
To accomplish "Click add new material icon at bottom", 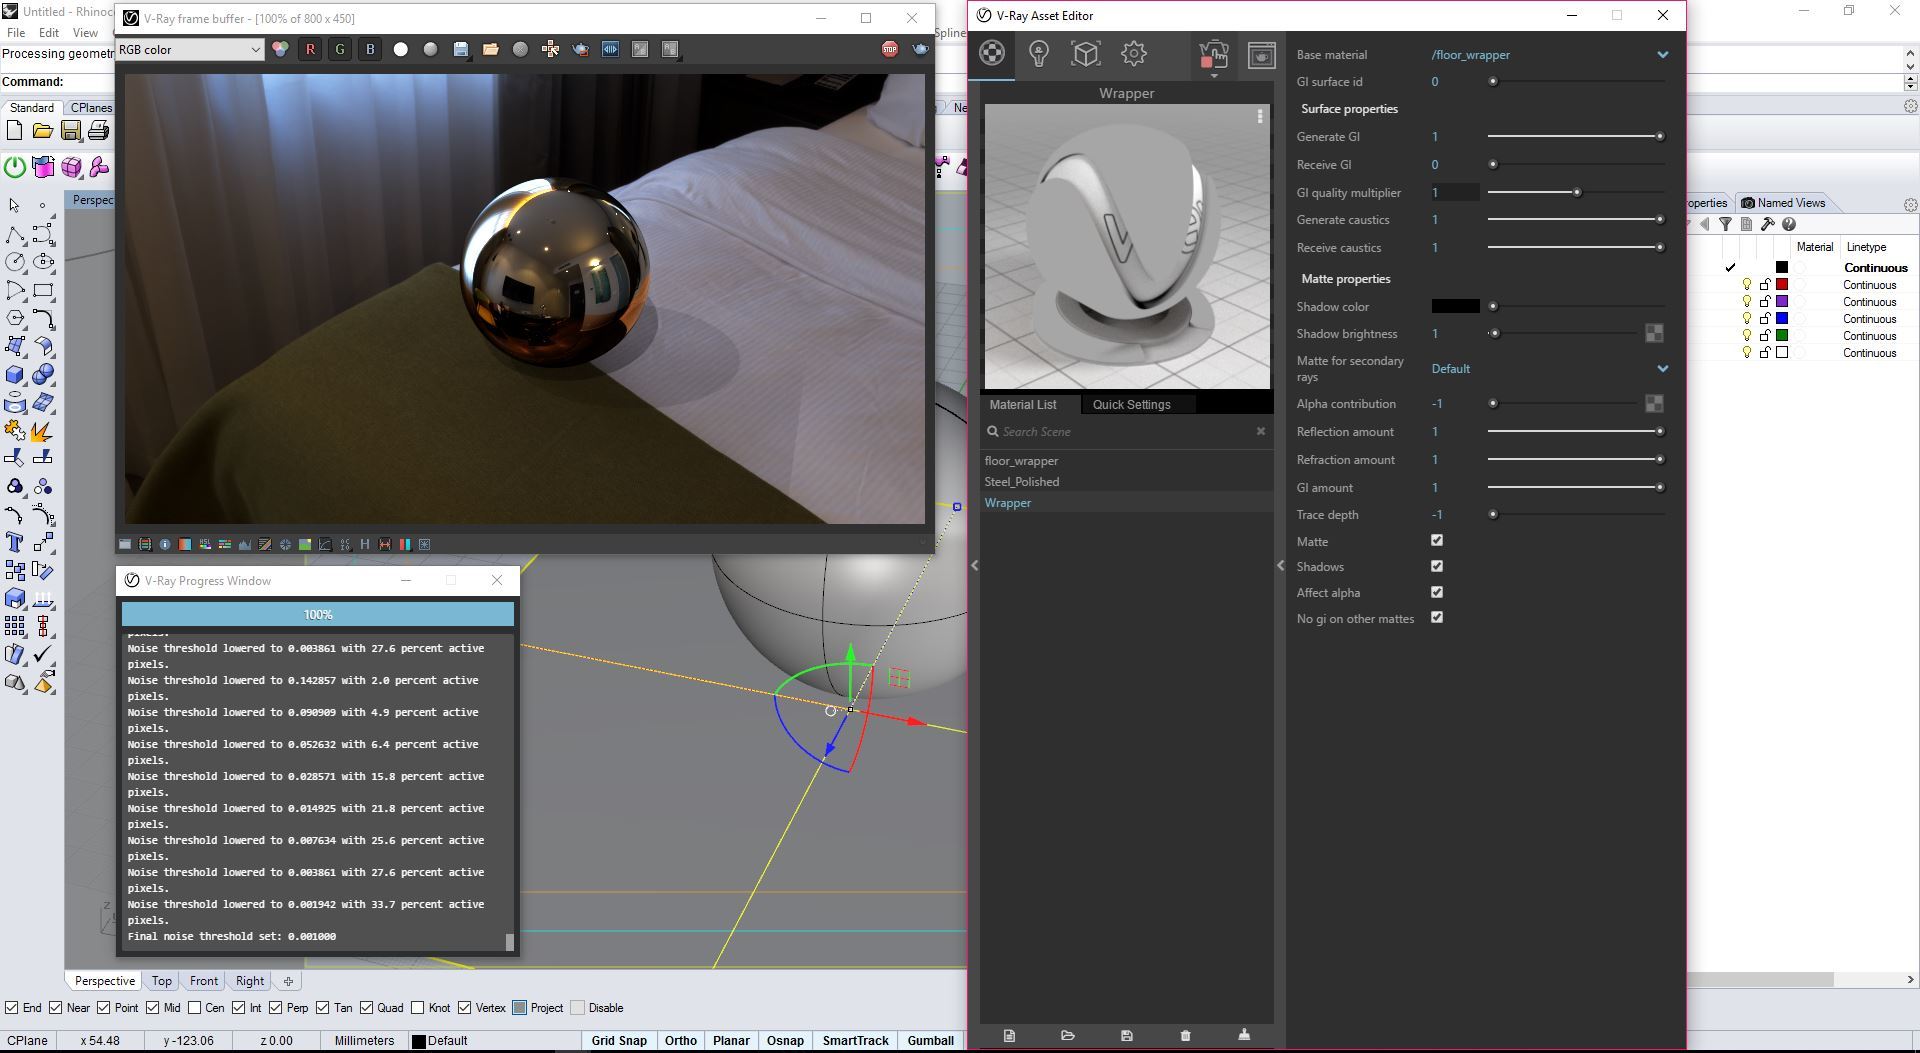I will (1009, 1035).
